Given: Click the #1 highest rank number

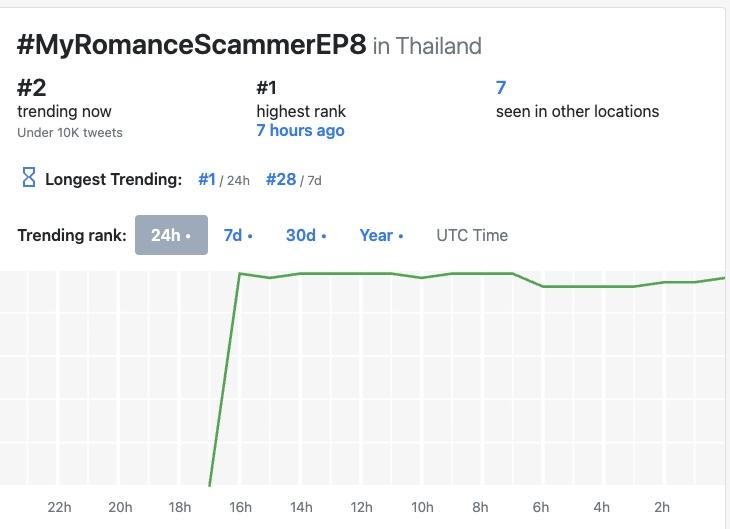Looking at the screenshot, I should pos(267,87).
